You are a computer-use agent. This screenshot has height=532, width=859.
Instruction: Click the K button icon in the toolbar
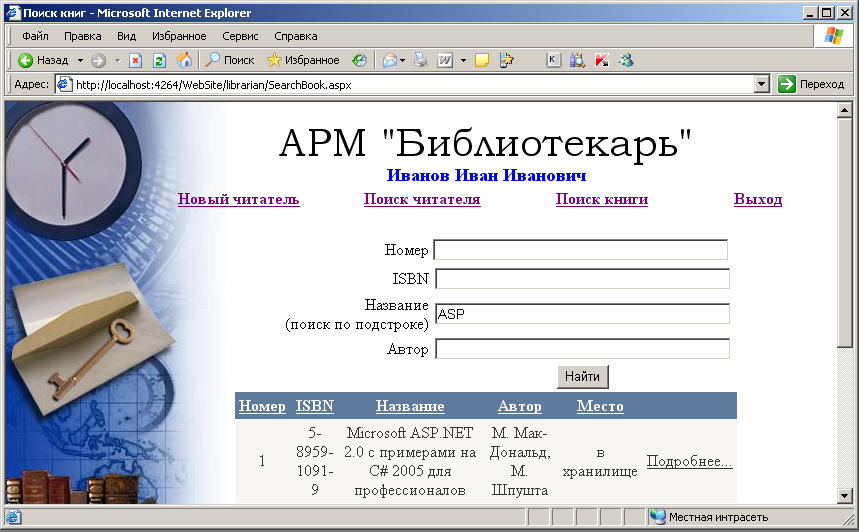pyautogui.click(x=553, y=60)
